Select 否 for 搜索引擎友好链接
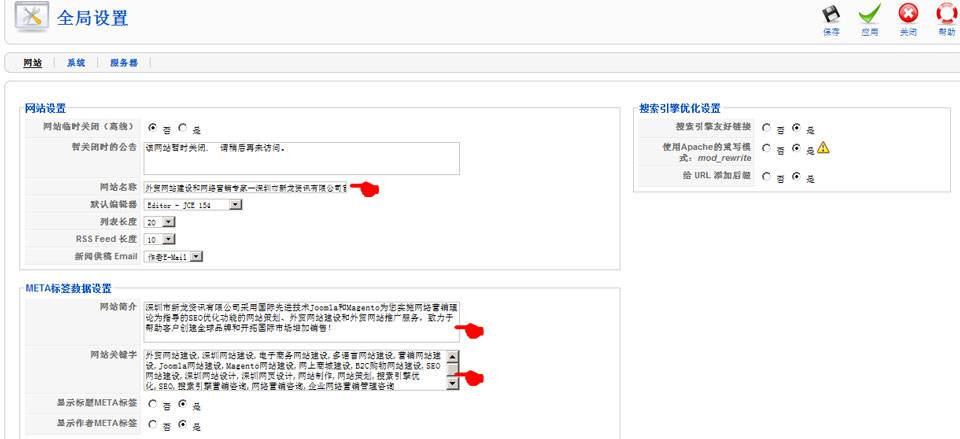Screen dimensions: 960x439 (x=767, y=128)
